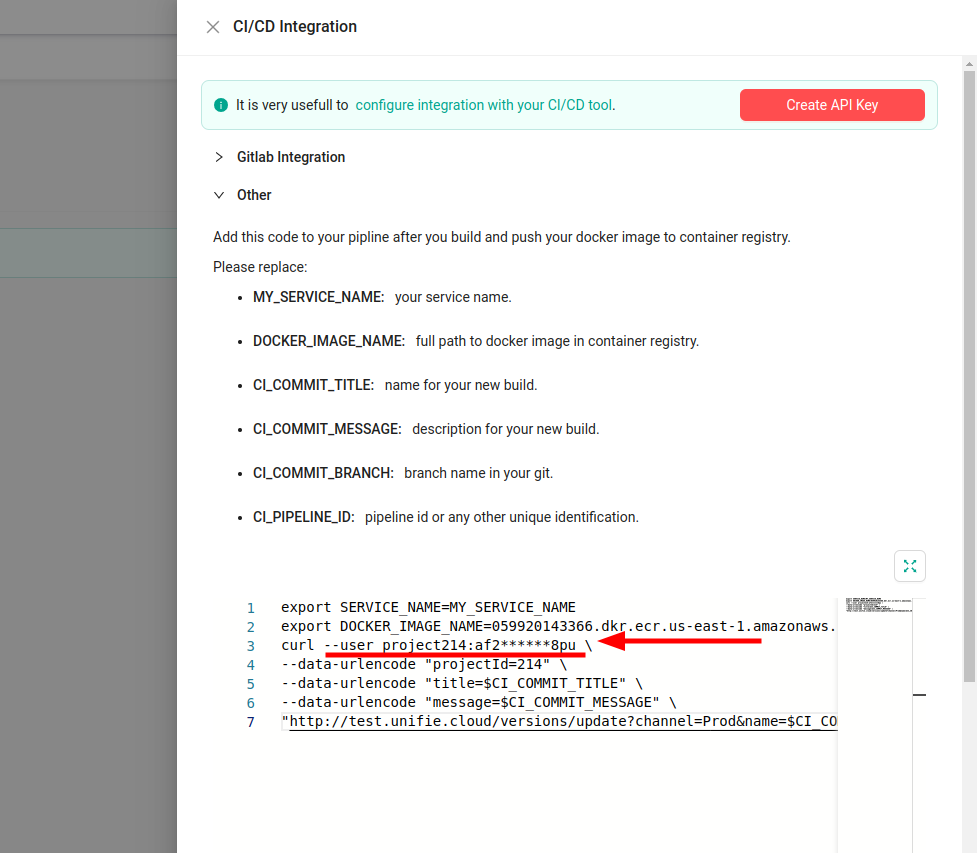Viewport: 977px width, 853px height.
Task: Select line number 3 in the code block
Action: click(x=250, y=645)
